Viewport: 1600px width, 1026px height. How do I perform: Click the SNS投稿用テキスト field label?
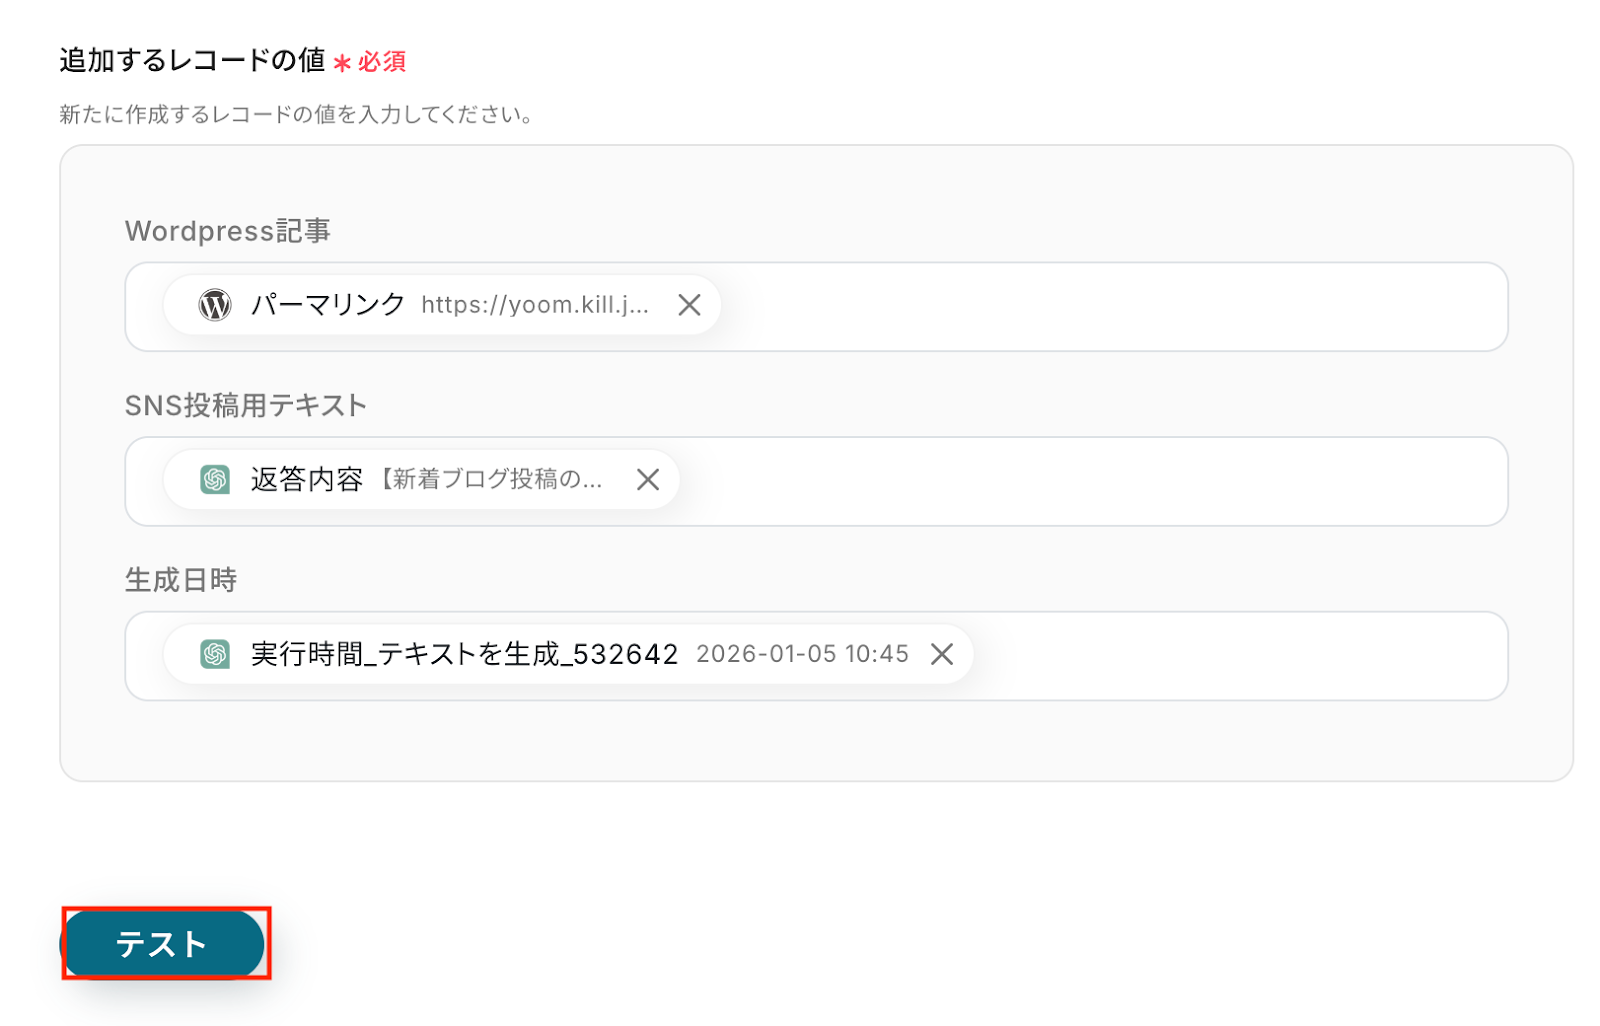pos(246,405)
